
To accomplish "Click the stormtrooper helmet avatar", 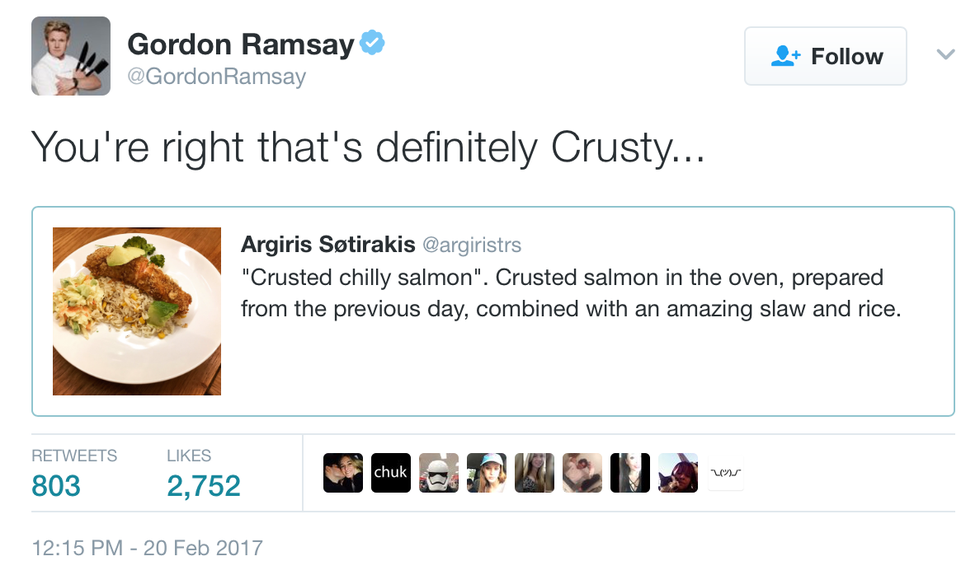I will (438, 473).
